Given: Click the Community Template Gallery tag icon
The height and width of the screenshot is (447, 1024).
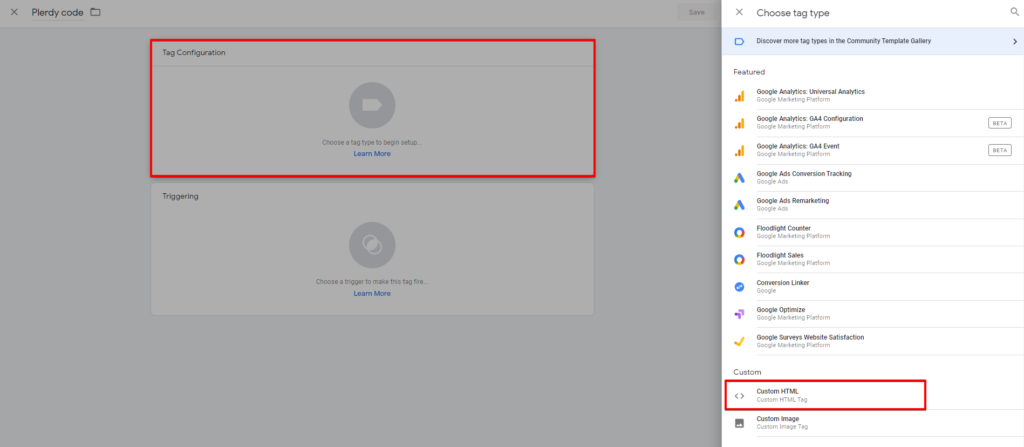Looking at the screenshot, I should click(739, 41).
